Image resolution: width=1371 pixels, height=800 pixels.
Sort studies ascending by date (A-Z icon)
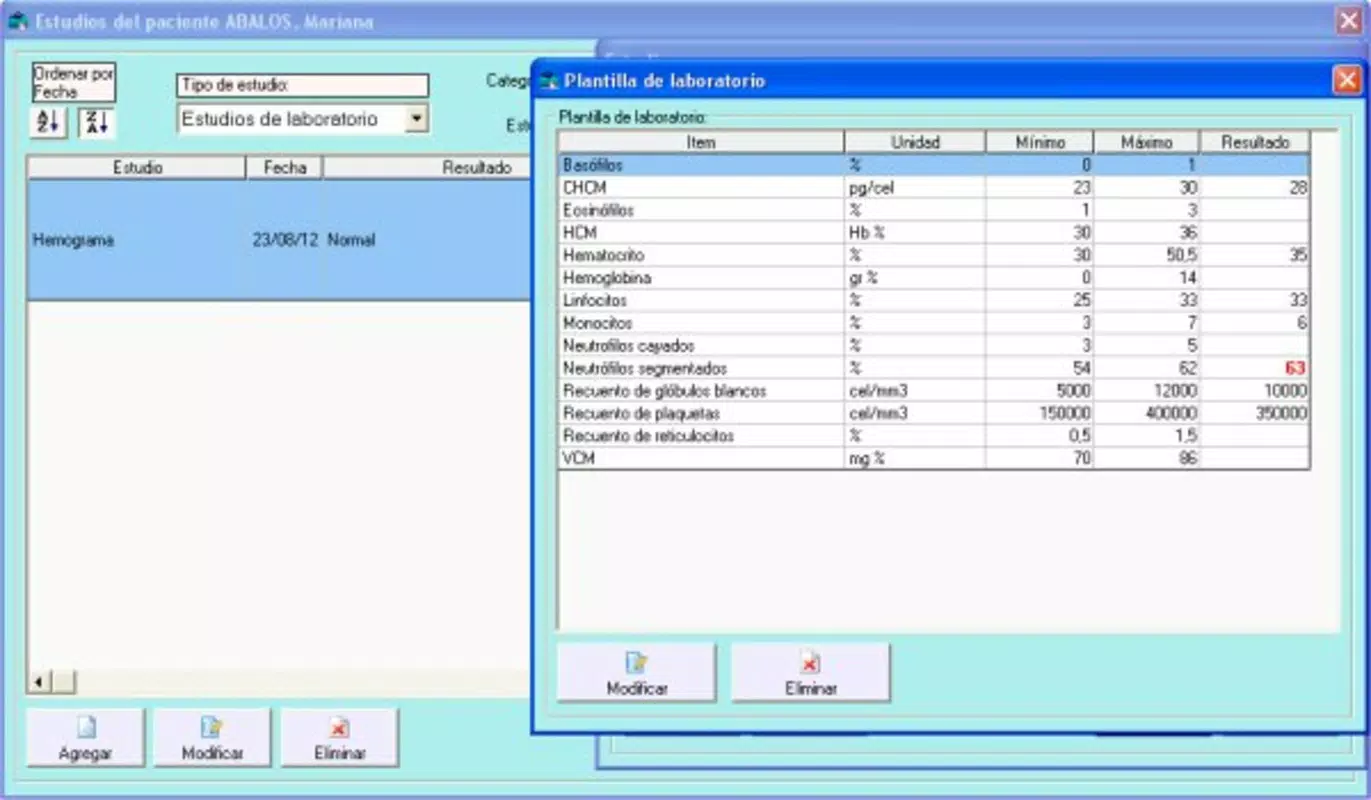tap(48, 122)
